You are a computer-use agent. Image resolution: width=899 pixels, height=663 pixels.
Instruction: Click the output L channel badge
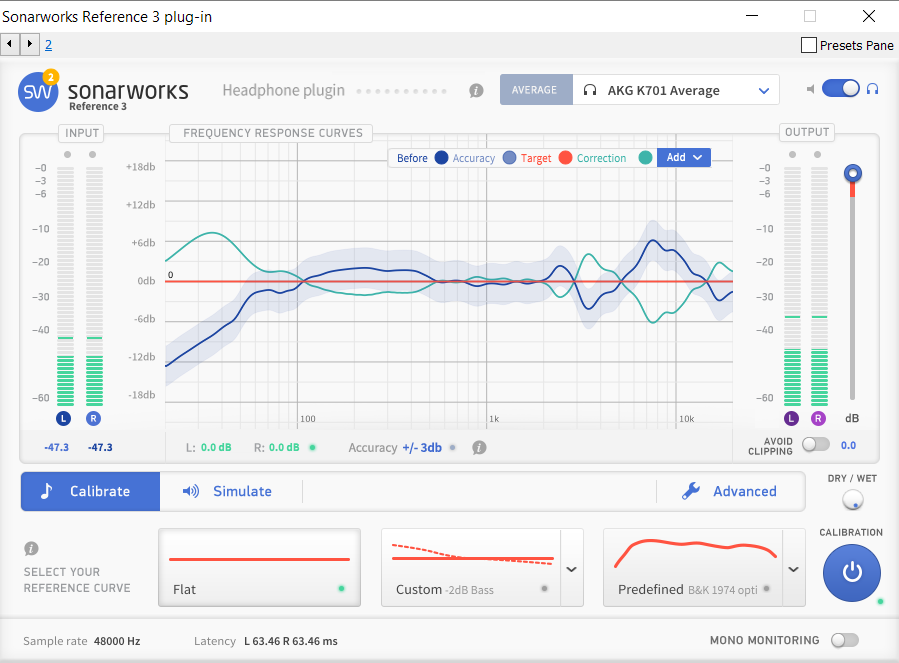pyautogui.click(x=791, y=418)
